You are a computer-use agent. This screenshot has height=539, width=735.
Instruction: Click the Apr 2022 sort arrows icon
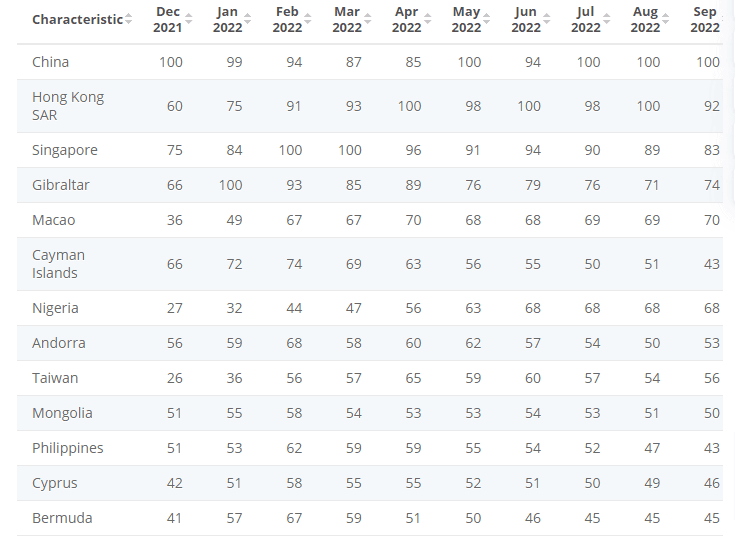pyautogui.click(x=428, y=20)
